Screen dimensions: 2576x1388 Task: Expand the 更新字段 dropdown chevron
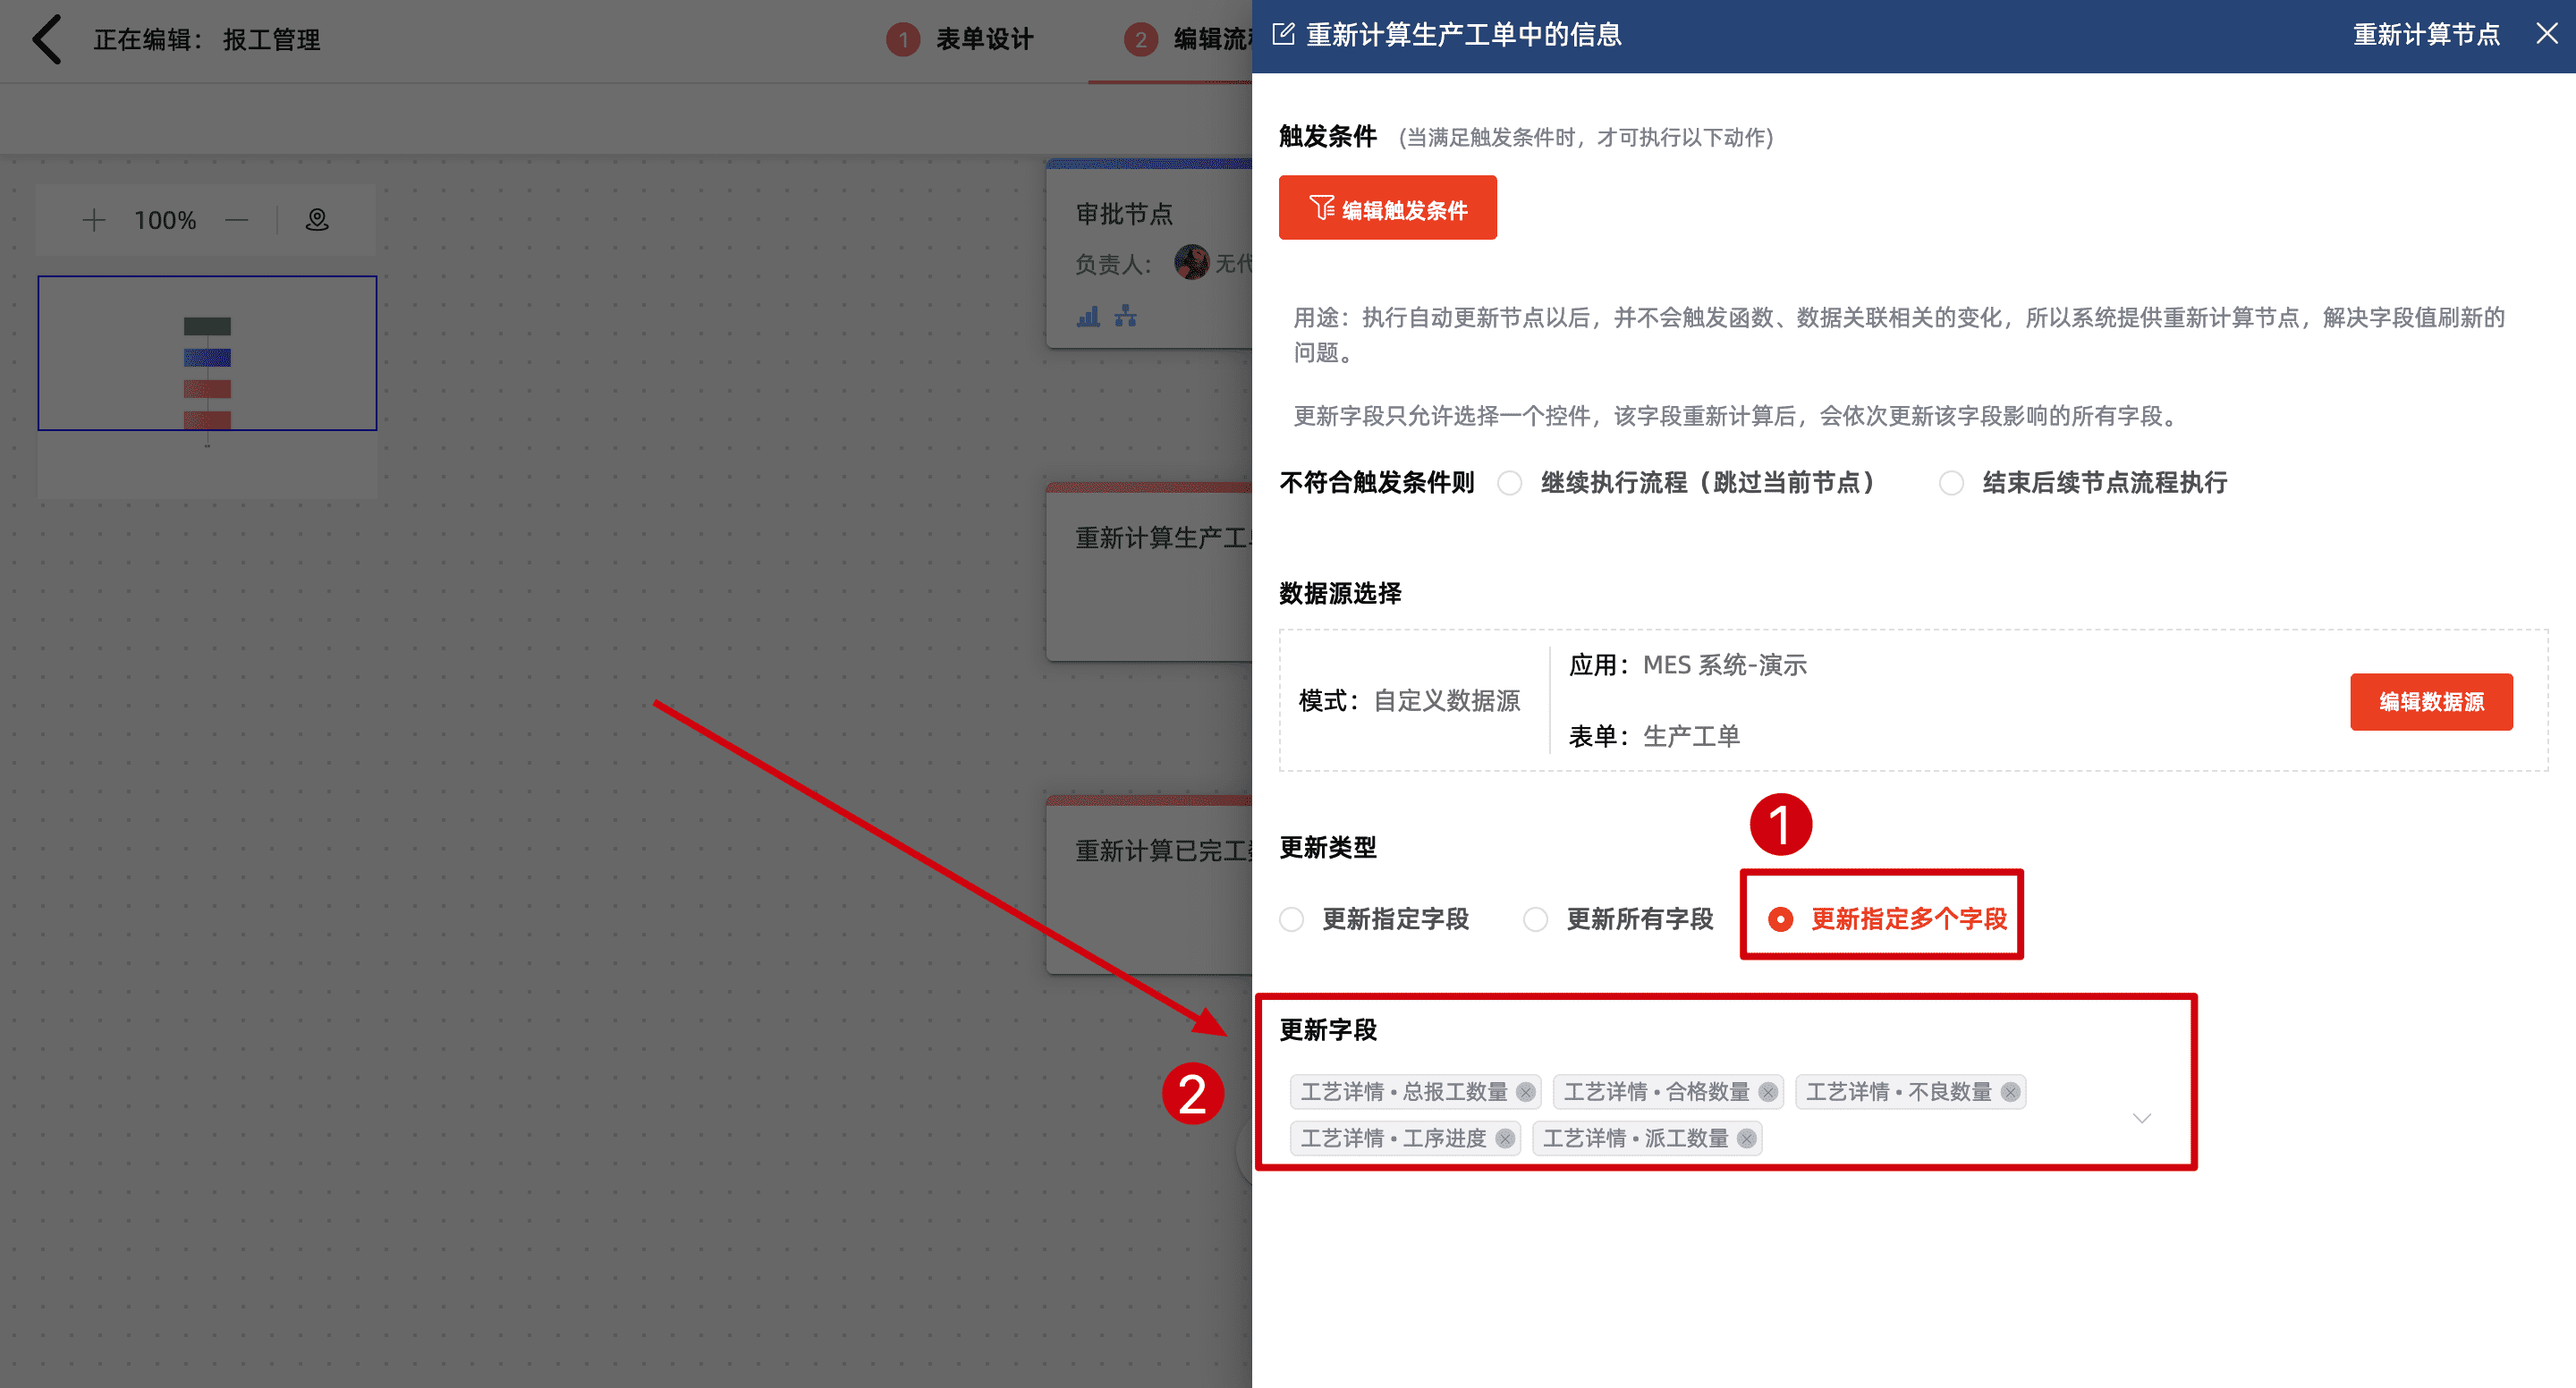point(2142,1118)
